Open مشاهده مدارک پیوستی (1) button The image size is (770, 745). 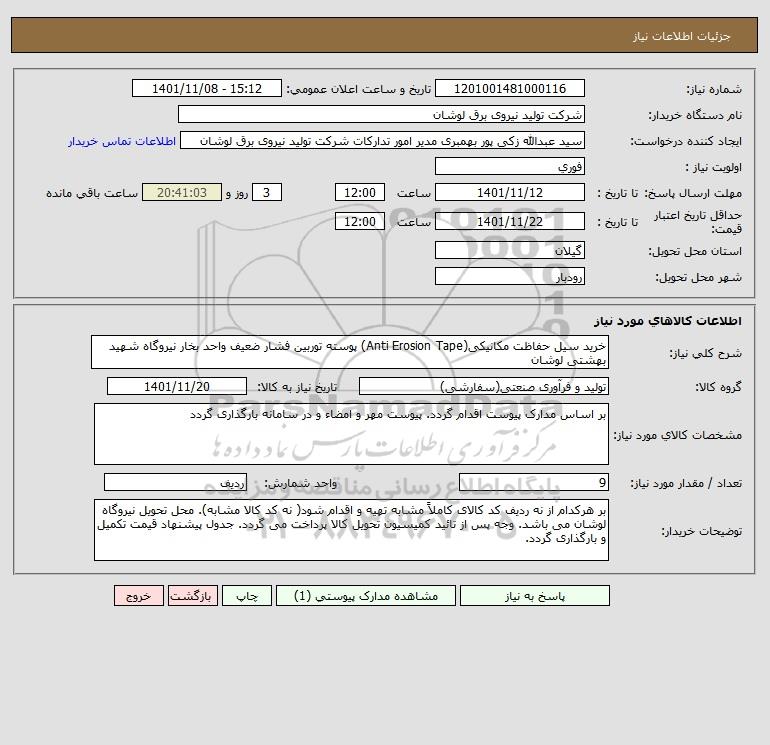tap(366, 596)
